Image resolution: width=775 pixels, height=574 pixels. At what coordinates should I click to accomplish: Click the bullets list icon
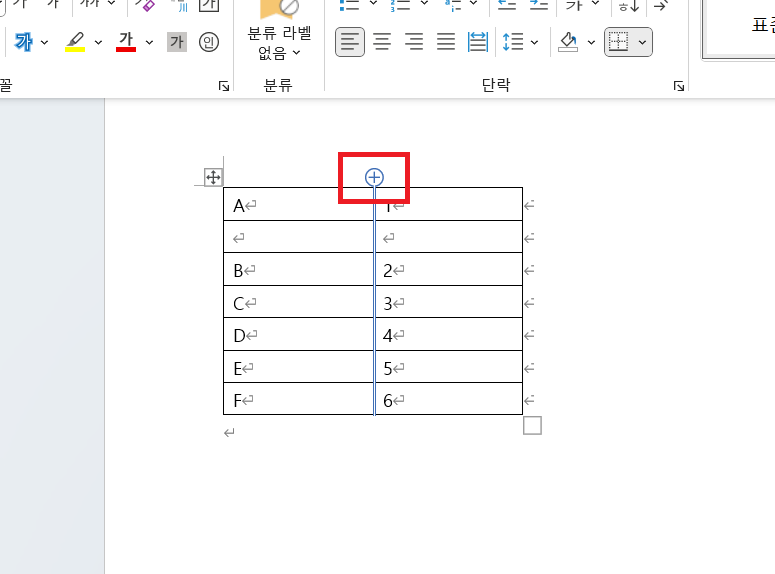pos(349,5)
